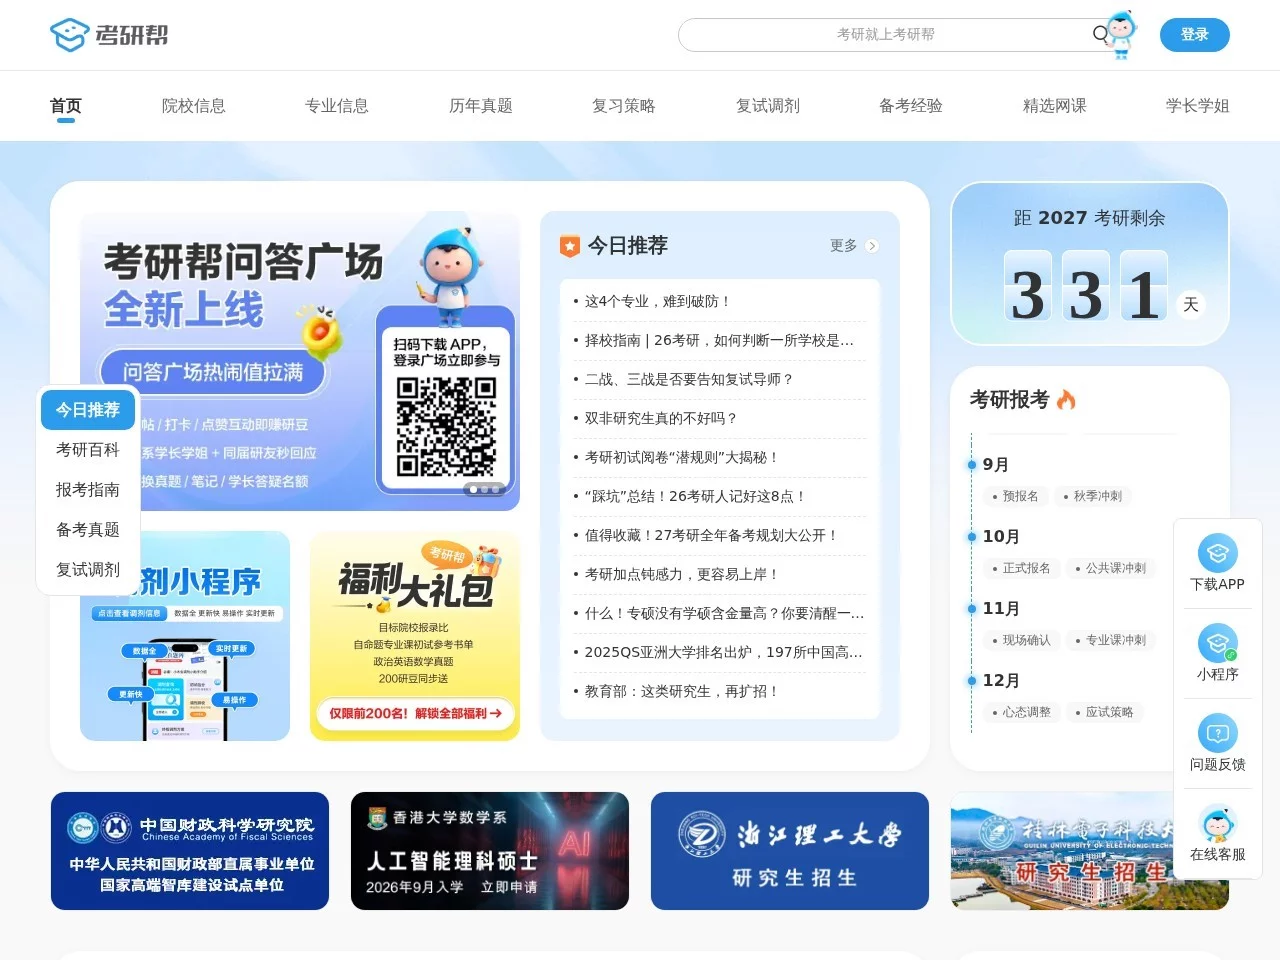Click 仅限前200名 解锁全部福利 button
The height and width of the screenshot is (960, 1280).
pos(415,713)
